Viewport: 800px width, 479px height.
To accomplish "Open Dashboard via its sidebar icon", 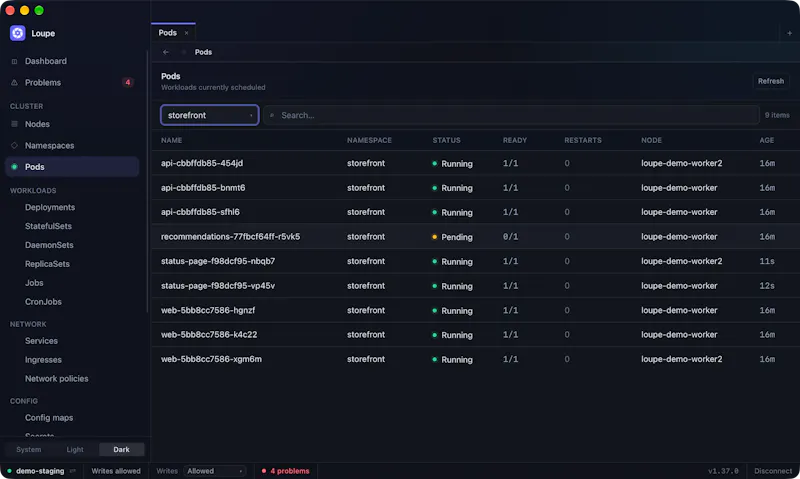I will pyautogui.click(x=14, y=61).
